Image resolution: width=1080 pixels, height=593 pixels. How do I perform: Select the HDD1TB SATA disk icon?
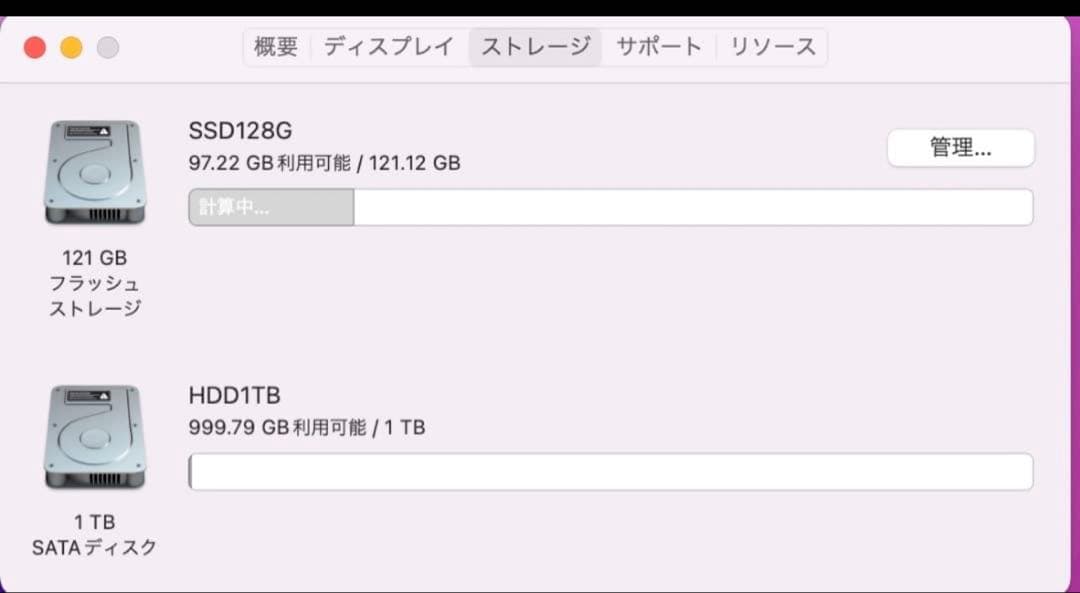pyautogui.click(x=95, y=436)
